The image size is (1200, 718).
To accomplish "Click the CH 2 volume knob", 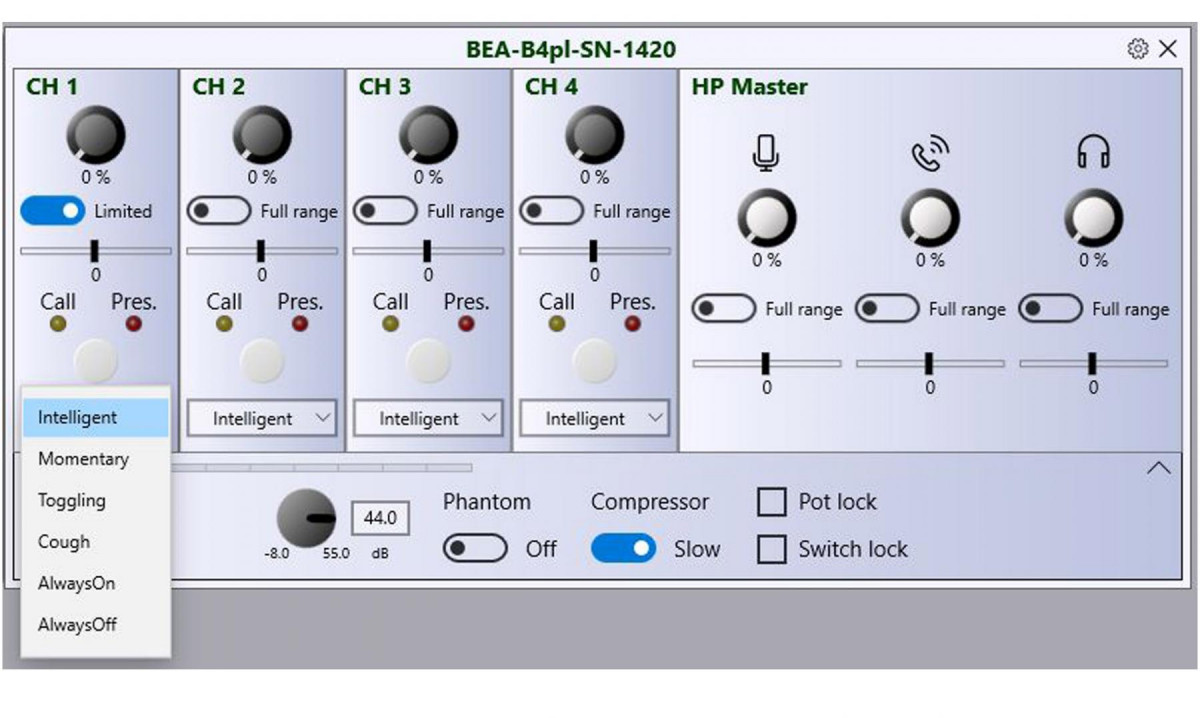I will coord(262,135).
